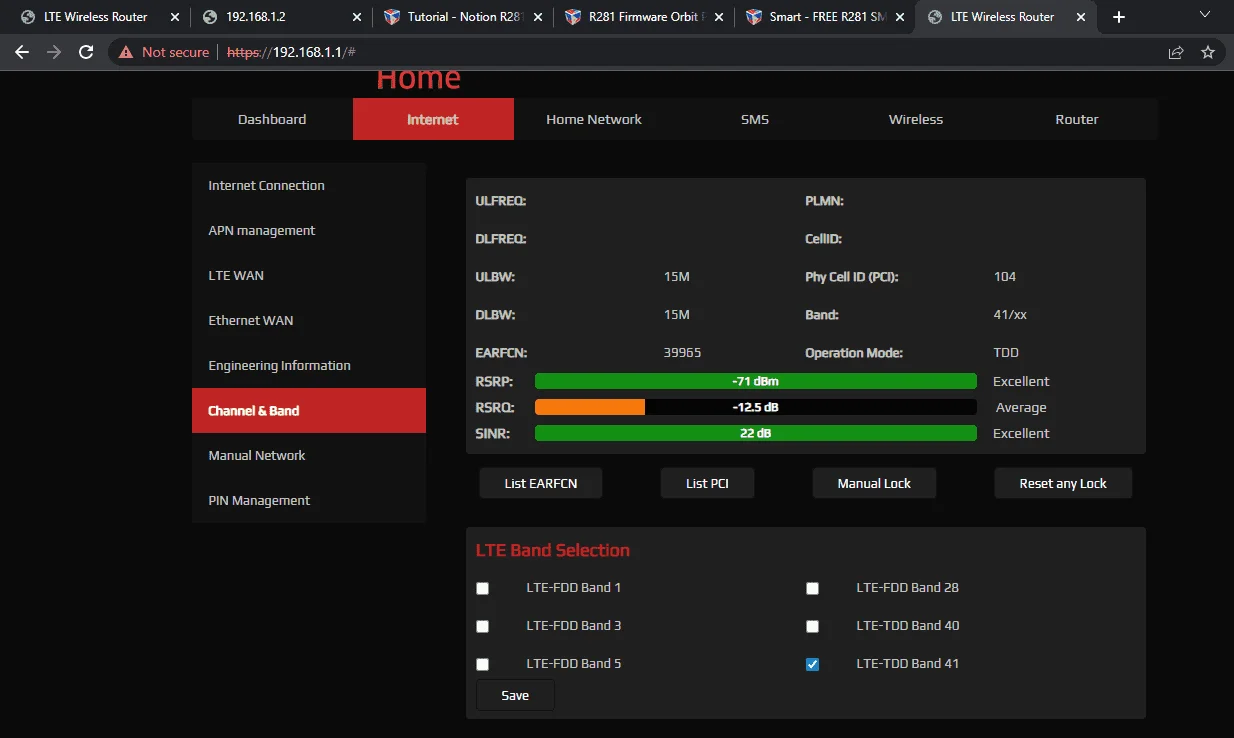Enable the LTE-FDD Band 1 checkbox

click(482, 588)
